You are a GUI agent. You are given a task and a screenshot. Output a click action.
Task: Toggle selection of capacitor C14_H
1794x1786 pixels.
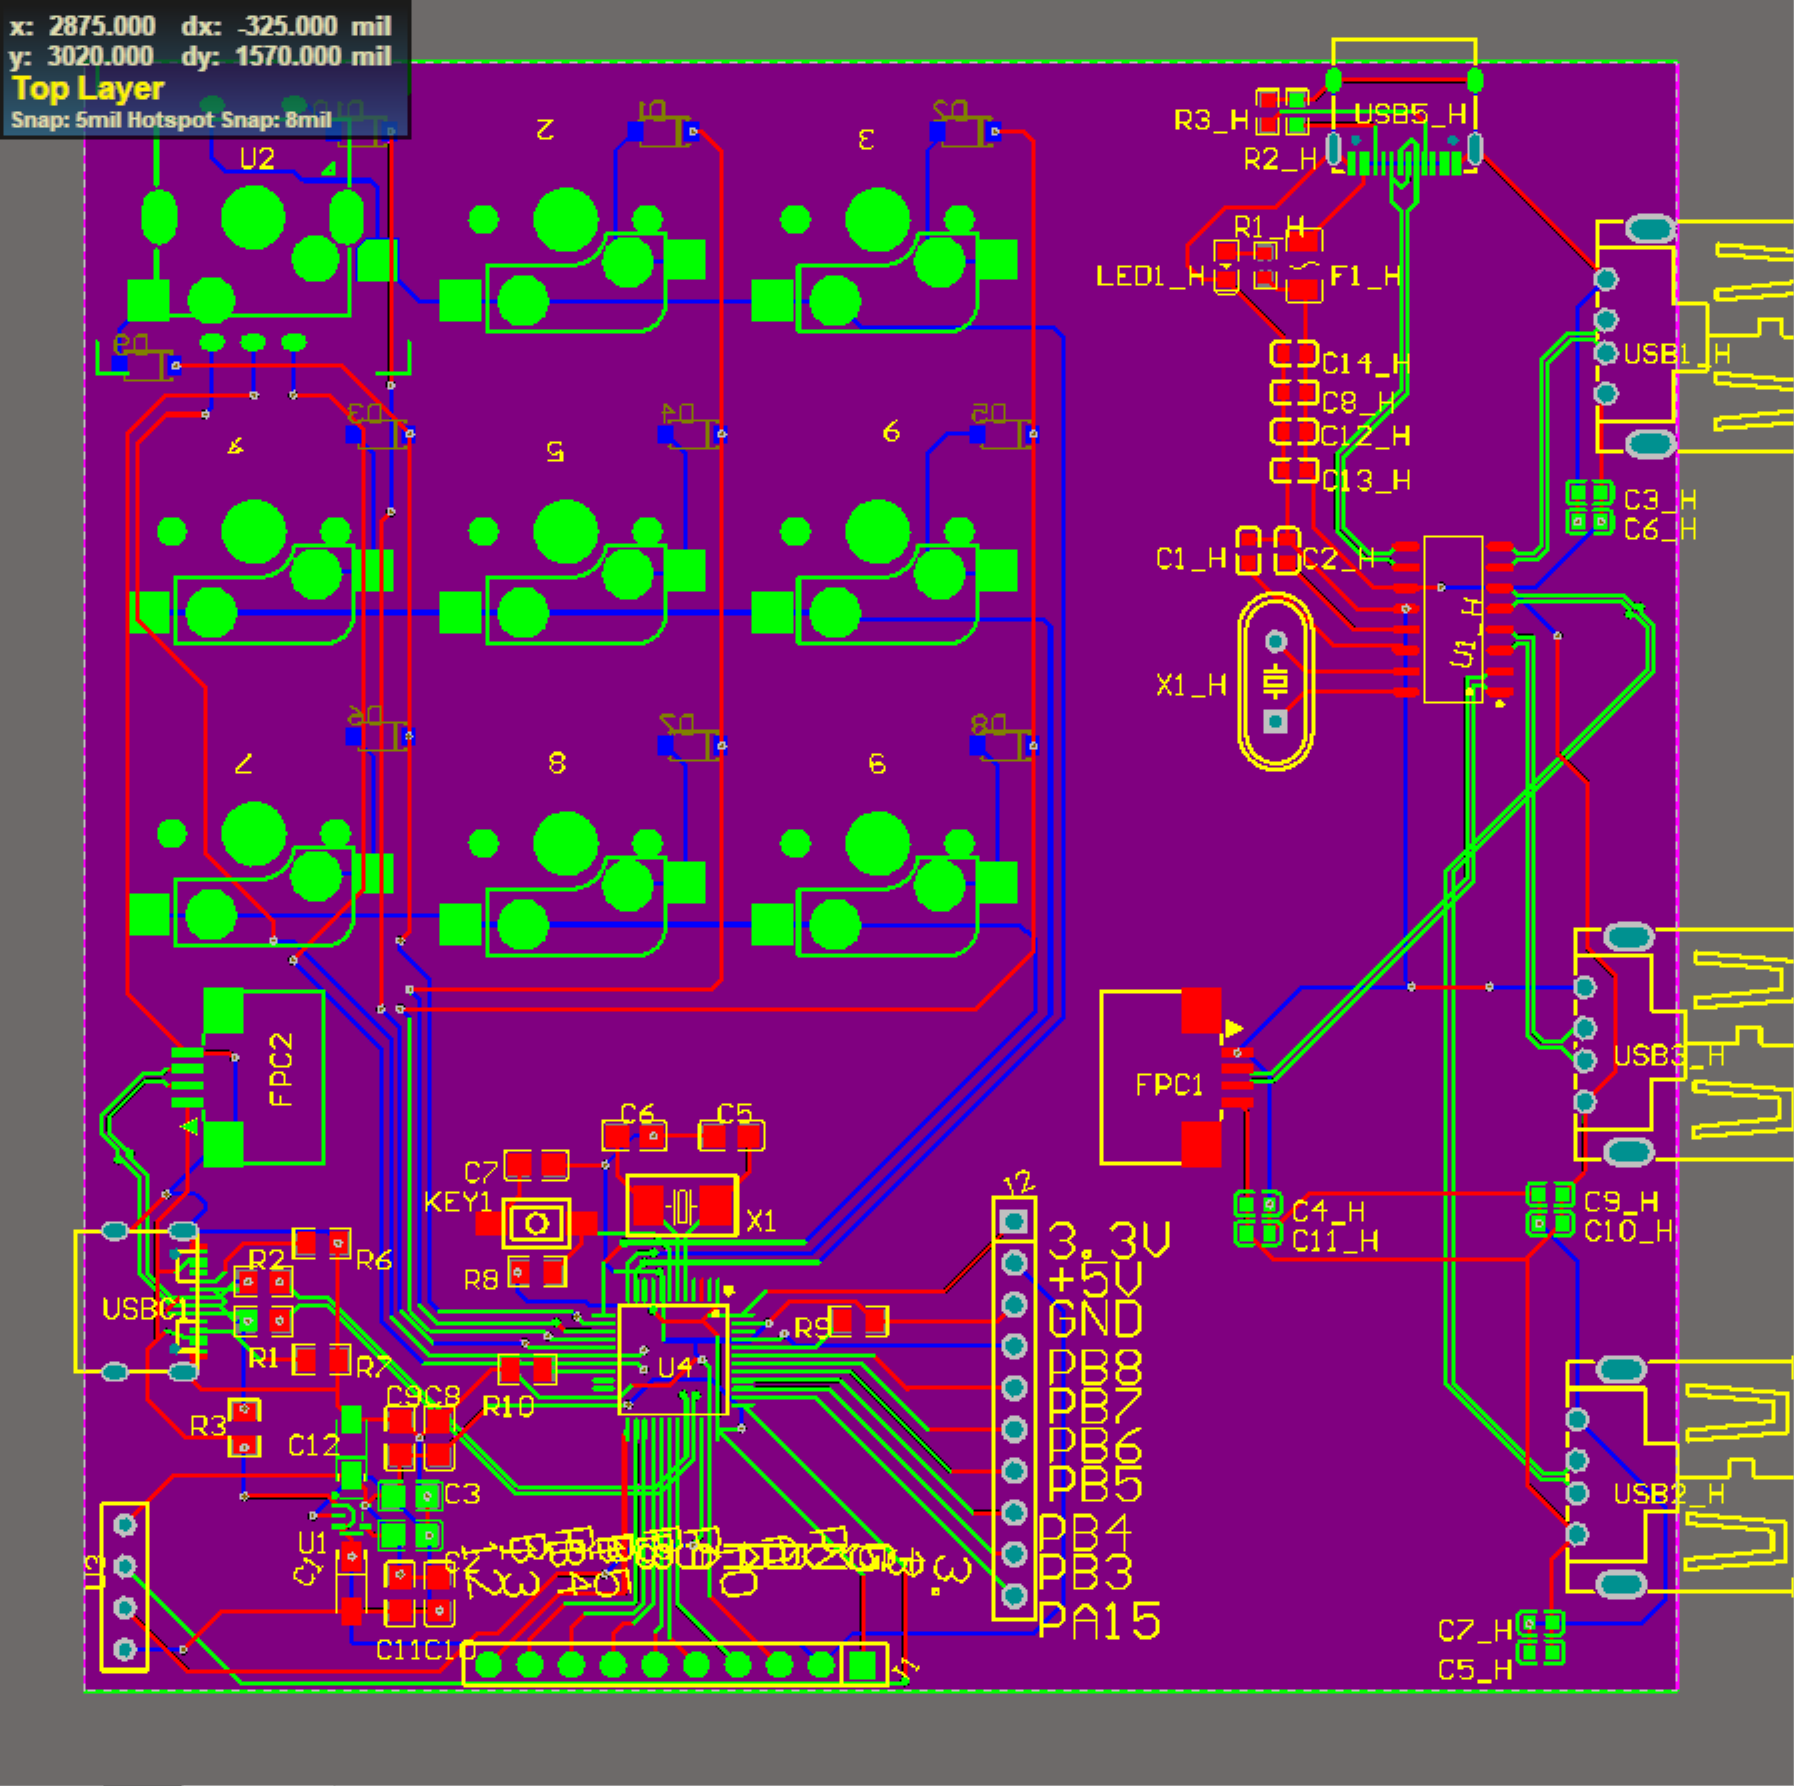(x=1294, y=353)
